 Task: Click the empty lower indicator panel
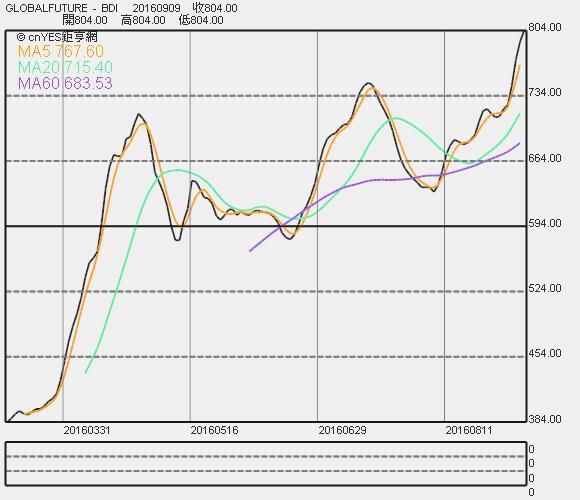pos(266,463)
